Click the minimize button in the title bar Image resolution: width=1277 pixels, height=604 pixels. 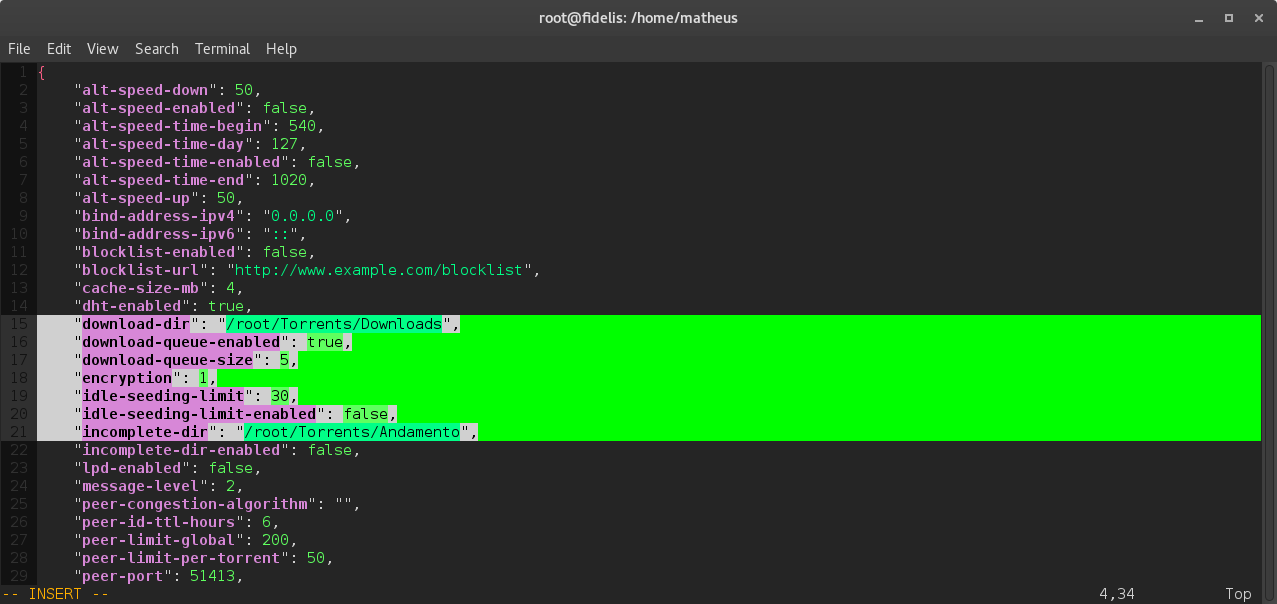coord(1197,17)
